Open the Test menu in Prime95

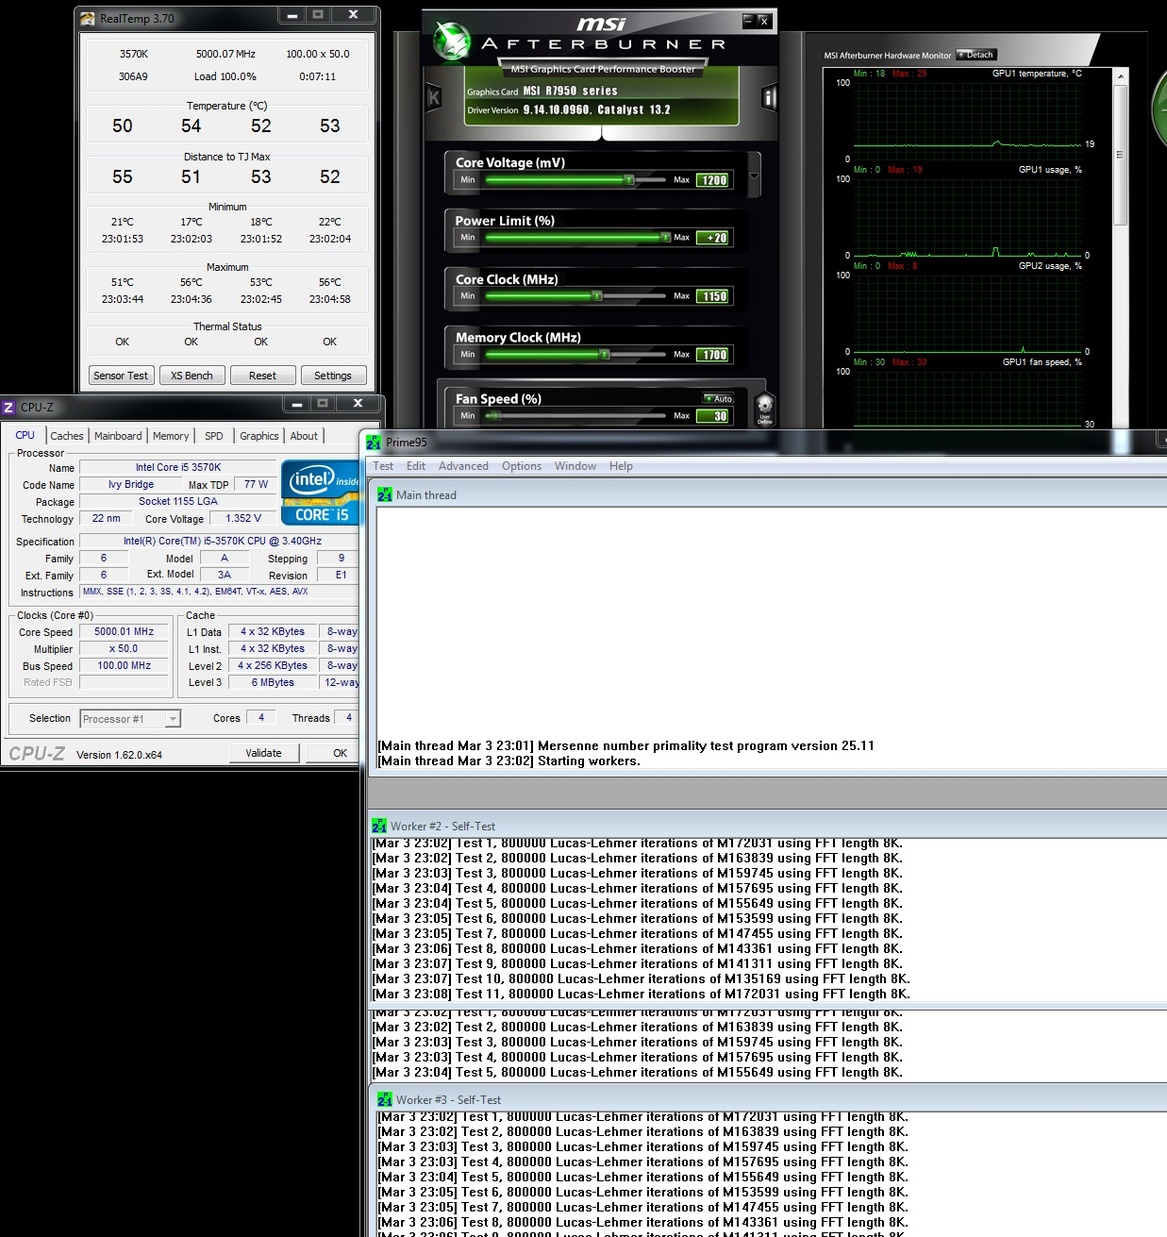pos(383,466)
